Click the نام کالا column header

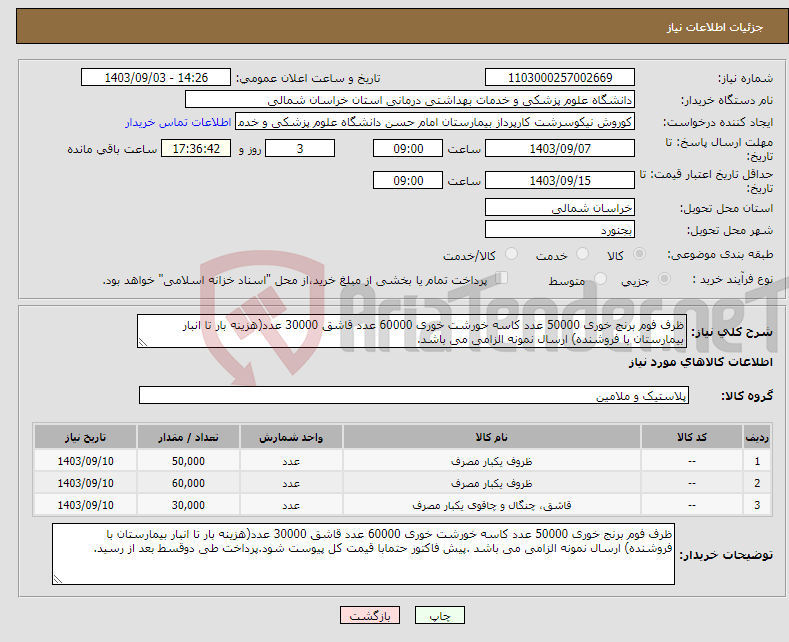tap(492, 437)
